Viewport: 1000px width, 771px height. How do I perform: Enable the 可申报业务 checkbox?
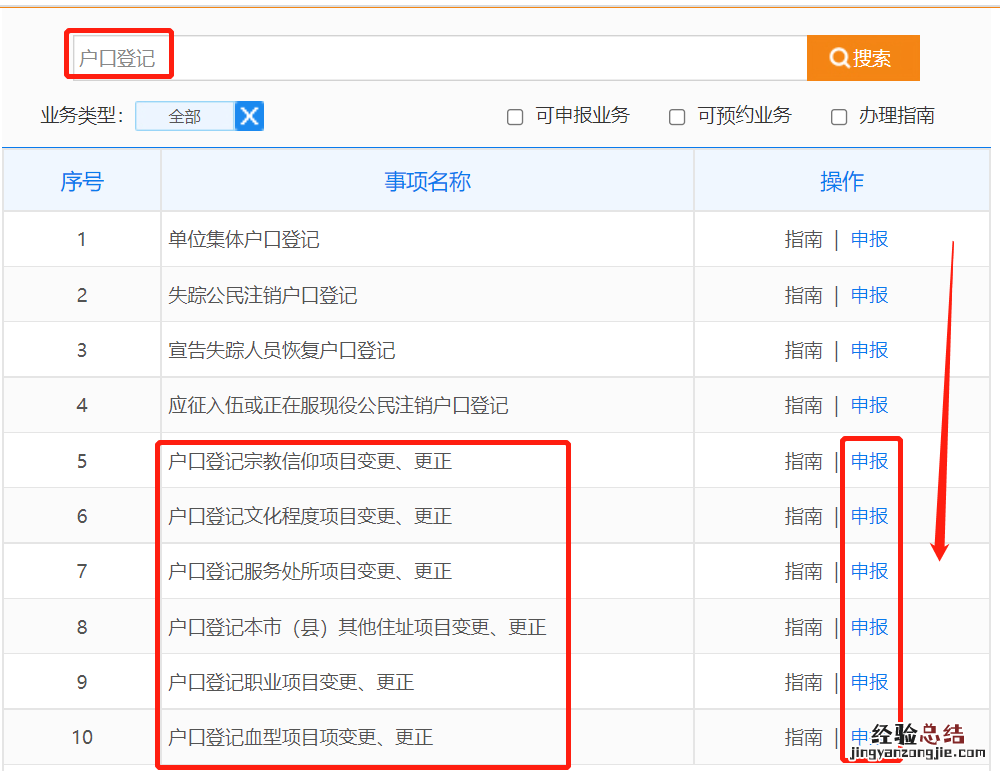point(515,117)
